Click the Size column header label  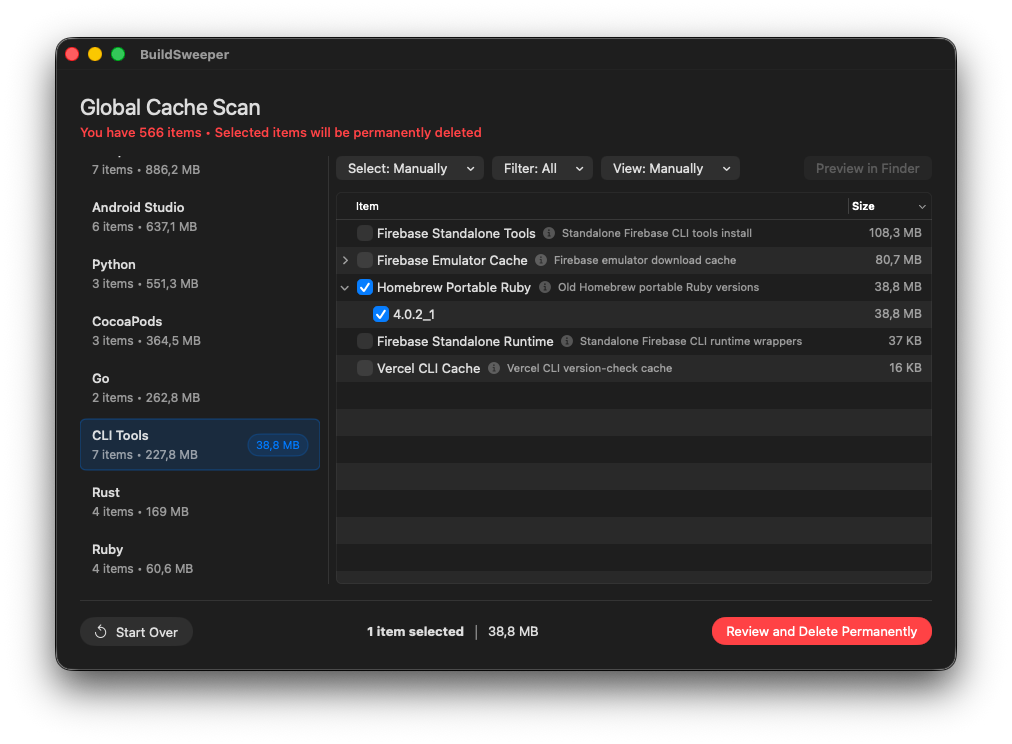pos(863,206)
